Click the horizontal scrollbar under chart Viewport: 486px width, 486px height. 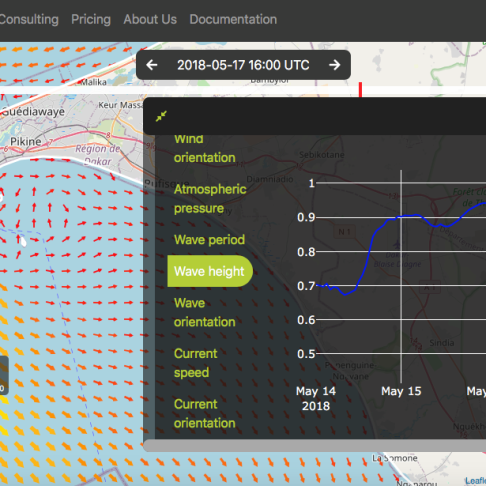tap(314, 445)
